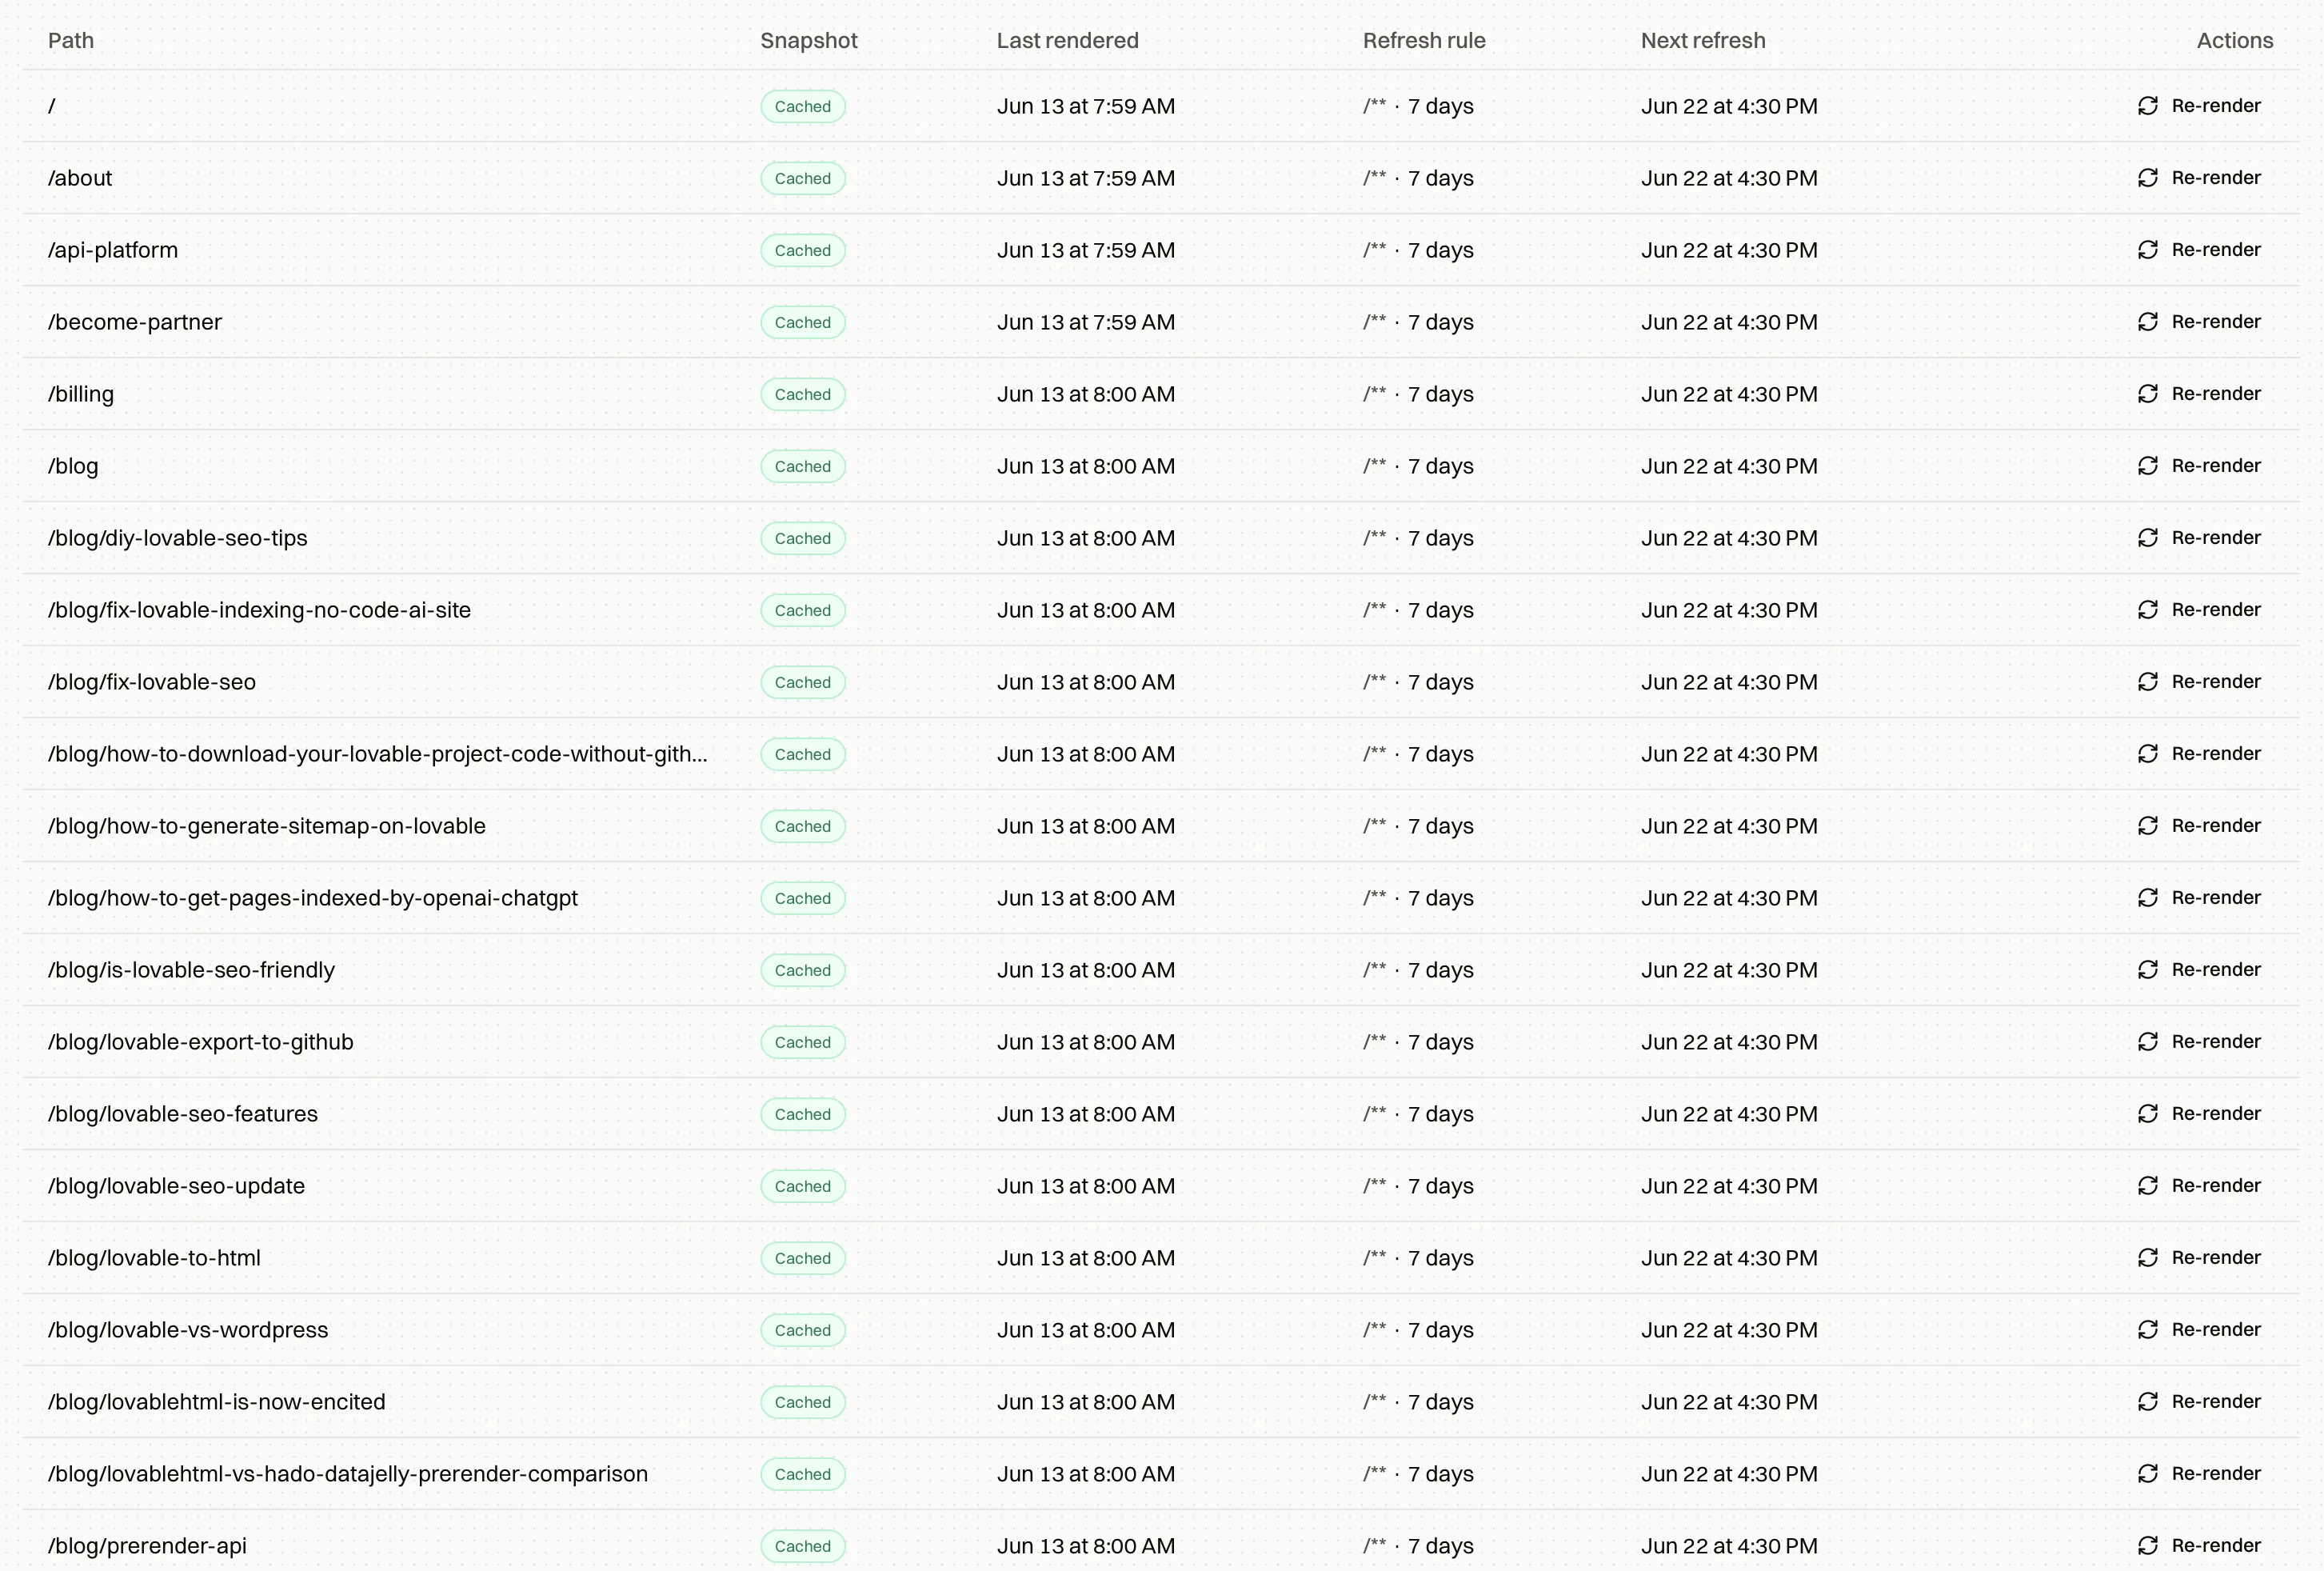2324x1571 pixels.
Task: Click the Cached badge for /blog/fix-lovable-seo
Action: pos(803,683)
